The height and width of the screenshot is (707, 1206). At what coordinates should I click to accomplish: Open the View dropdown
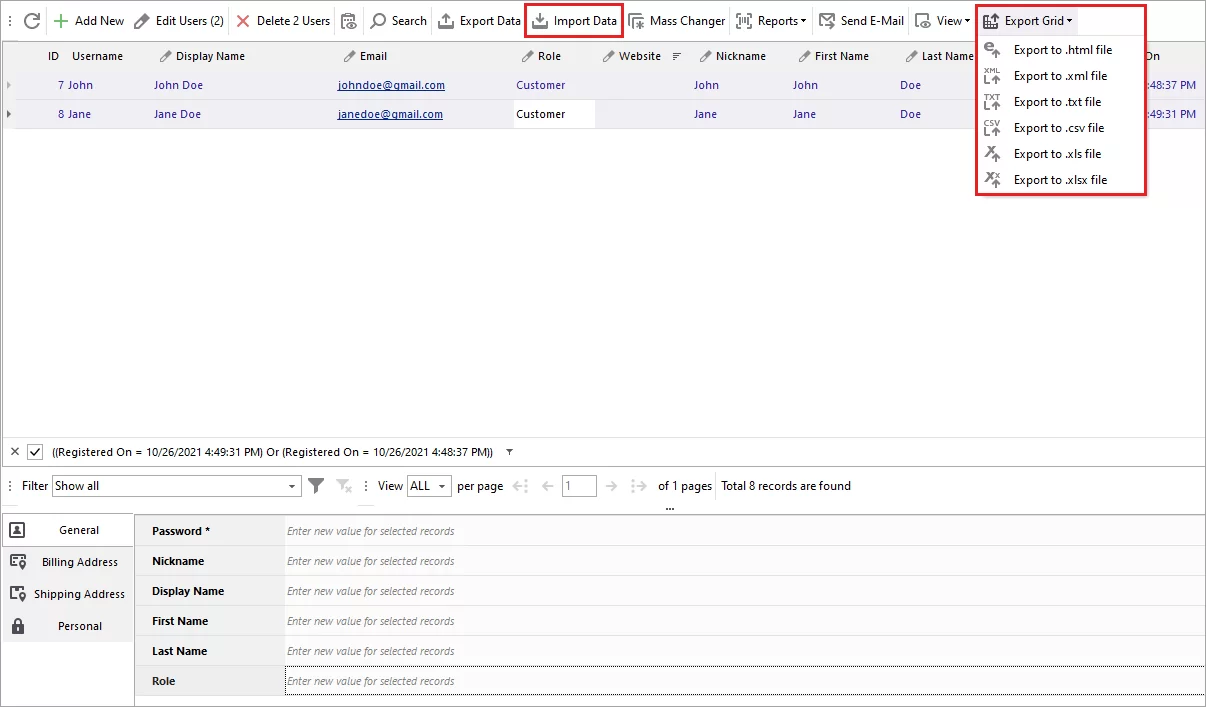tap(940, 20)
